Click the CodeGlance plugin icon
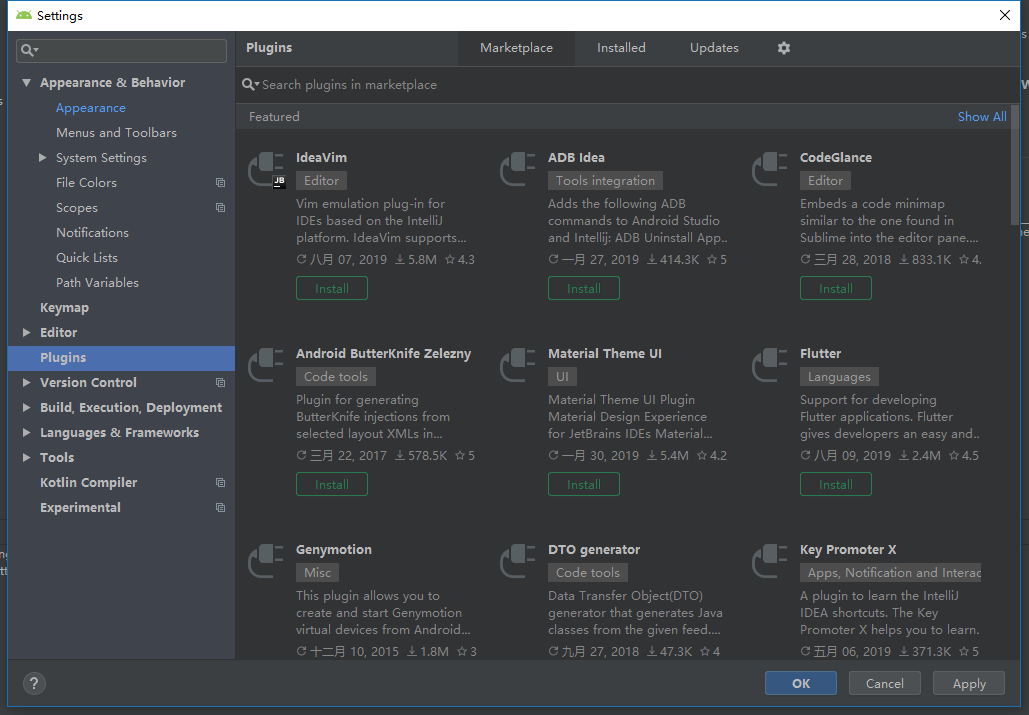This screenshot has height=715, width=1029. 770,169
